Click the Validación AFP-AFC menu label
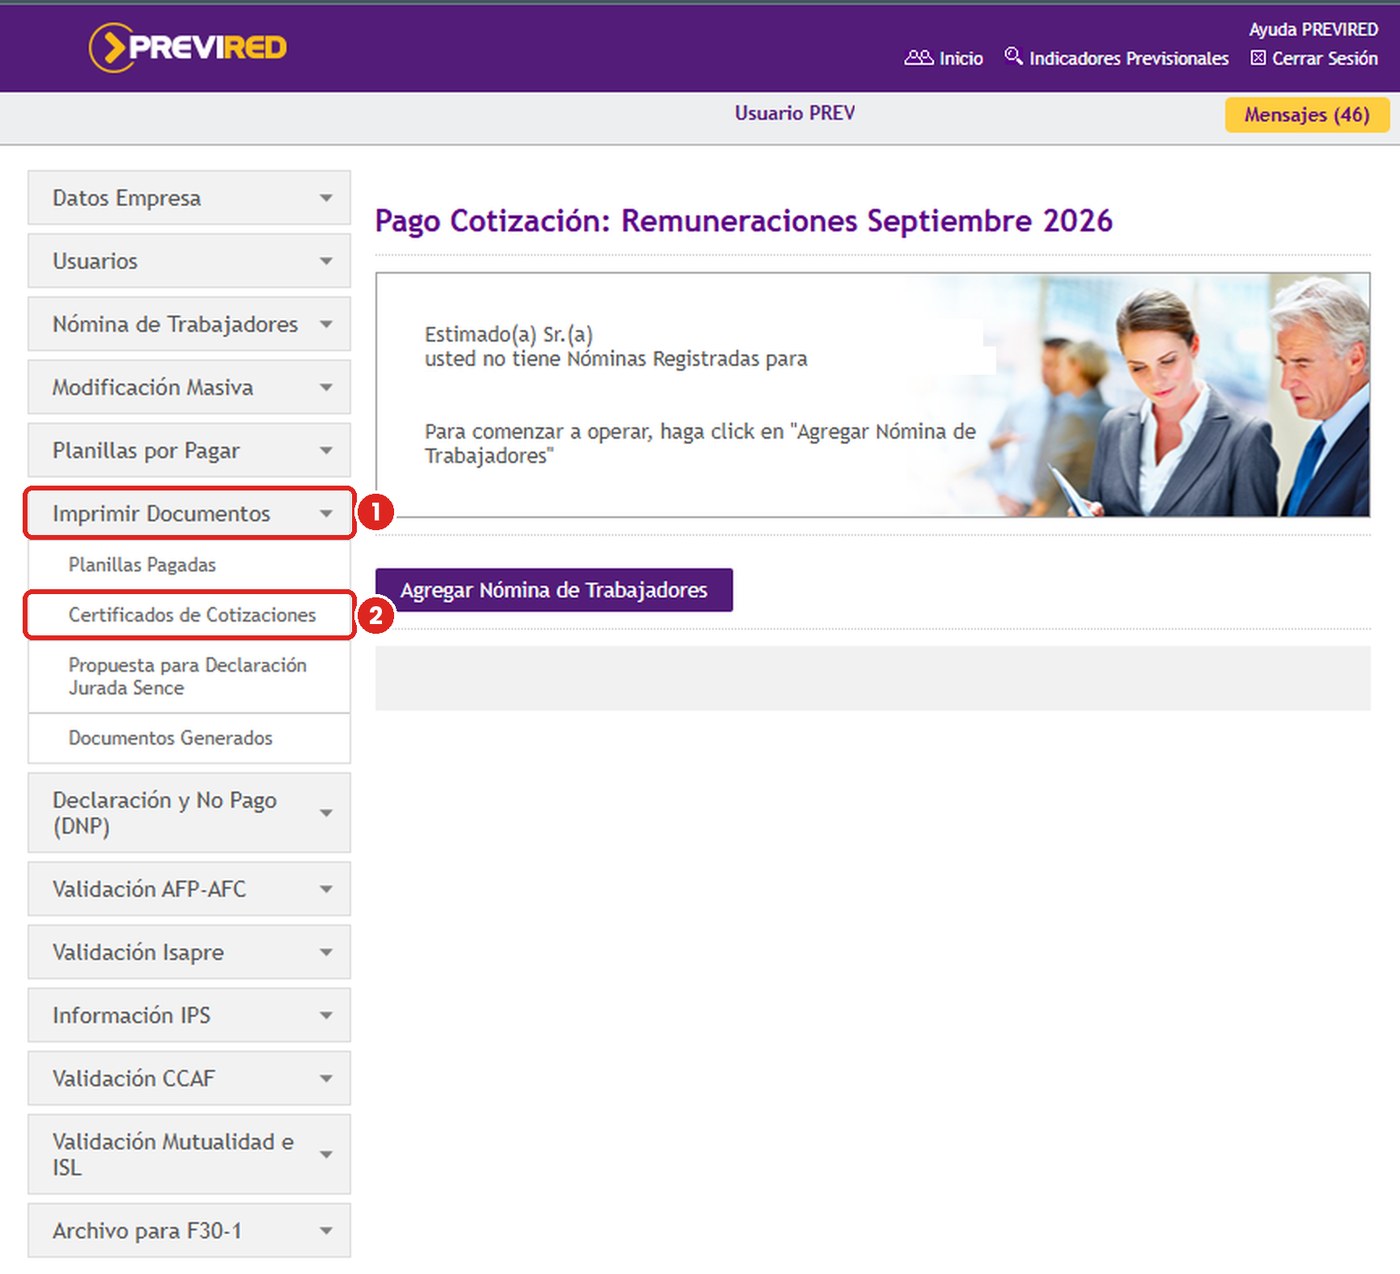Screen dimensions: 1400x1274 [x=149, y=889]
